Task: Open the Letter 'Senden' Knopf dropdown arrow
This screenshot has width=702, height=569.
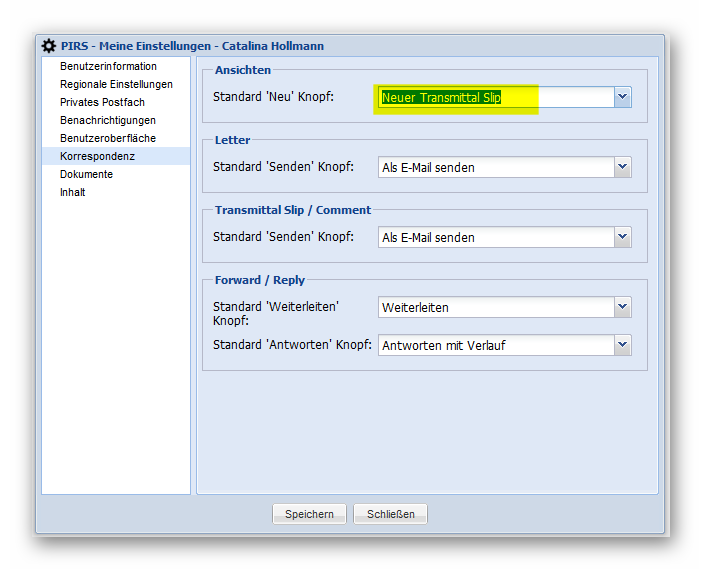Action: [x=622, y=167]
